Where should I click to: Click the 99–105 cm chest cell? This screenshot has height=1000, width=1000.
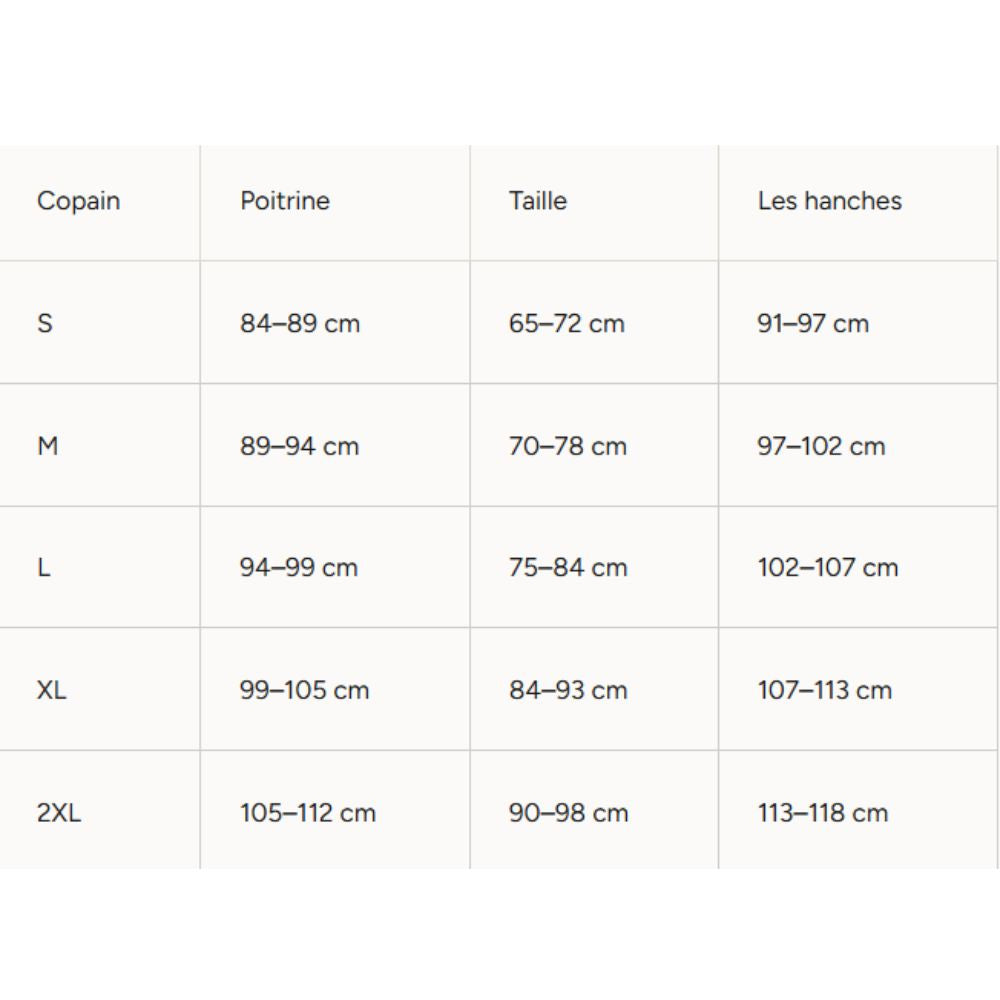tap(305, 691)
